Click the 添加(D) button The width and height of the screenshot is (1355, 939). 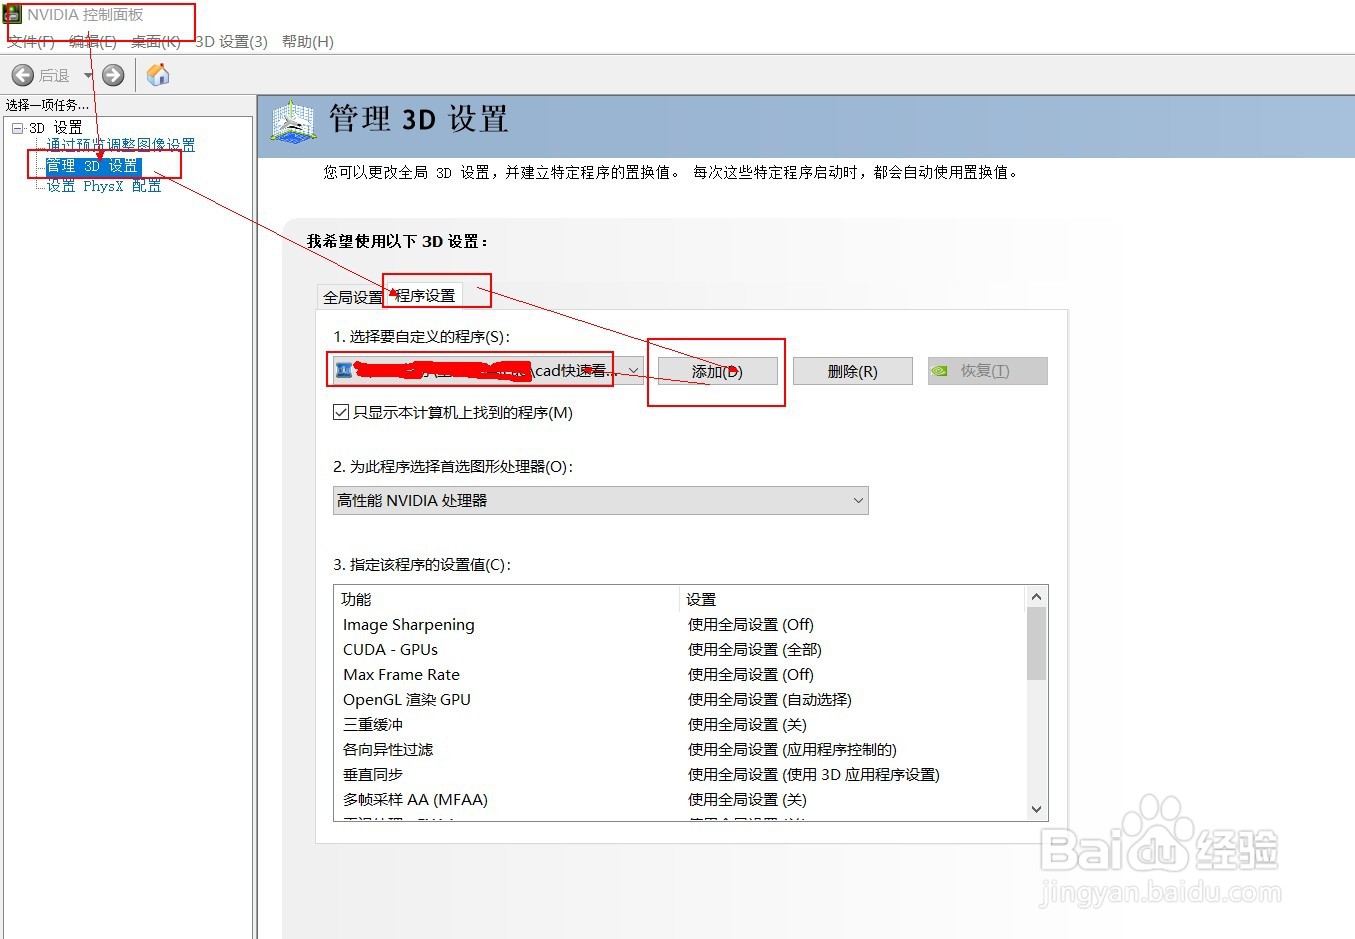717,371
